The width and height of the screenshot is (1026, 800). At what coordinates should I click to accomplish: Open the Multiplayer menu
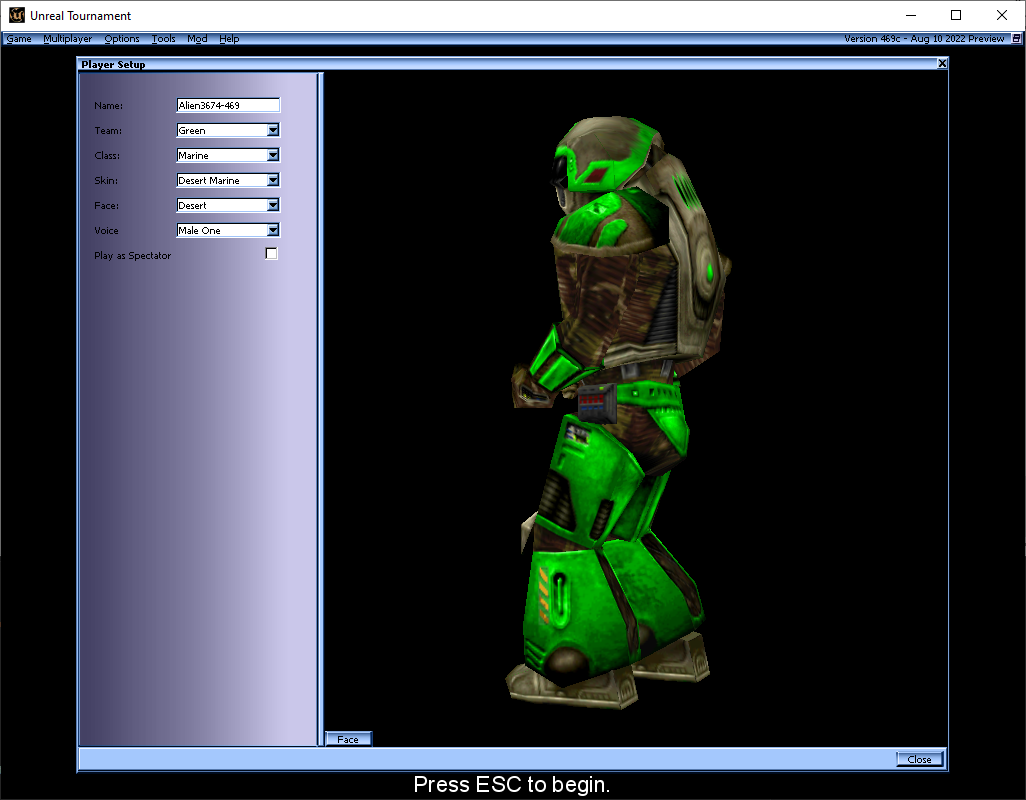(x=67, y=39)
